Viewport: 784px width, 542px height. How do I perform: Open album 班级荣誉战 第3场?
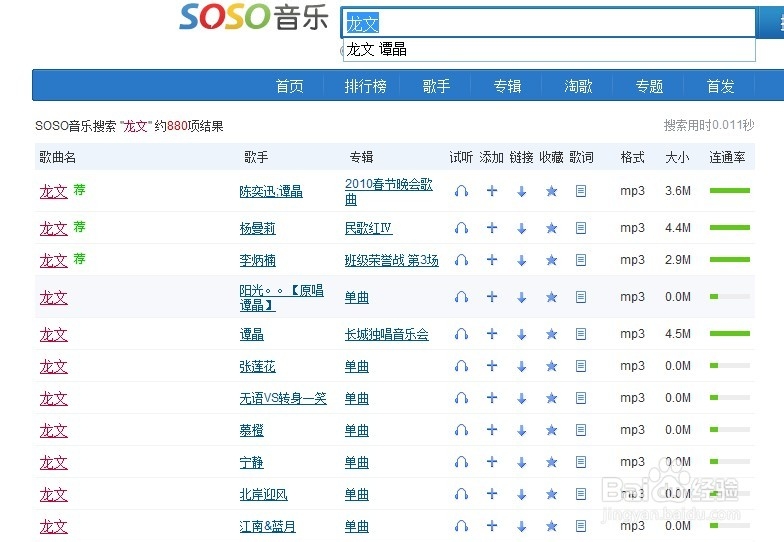(392, 260)
